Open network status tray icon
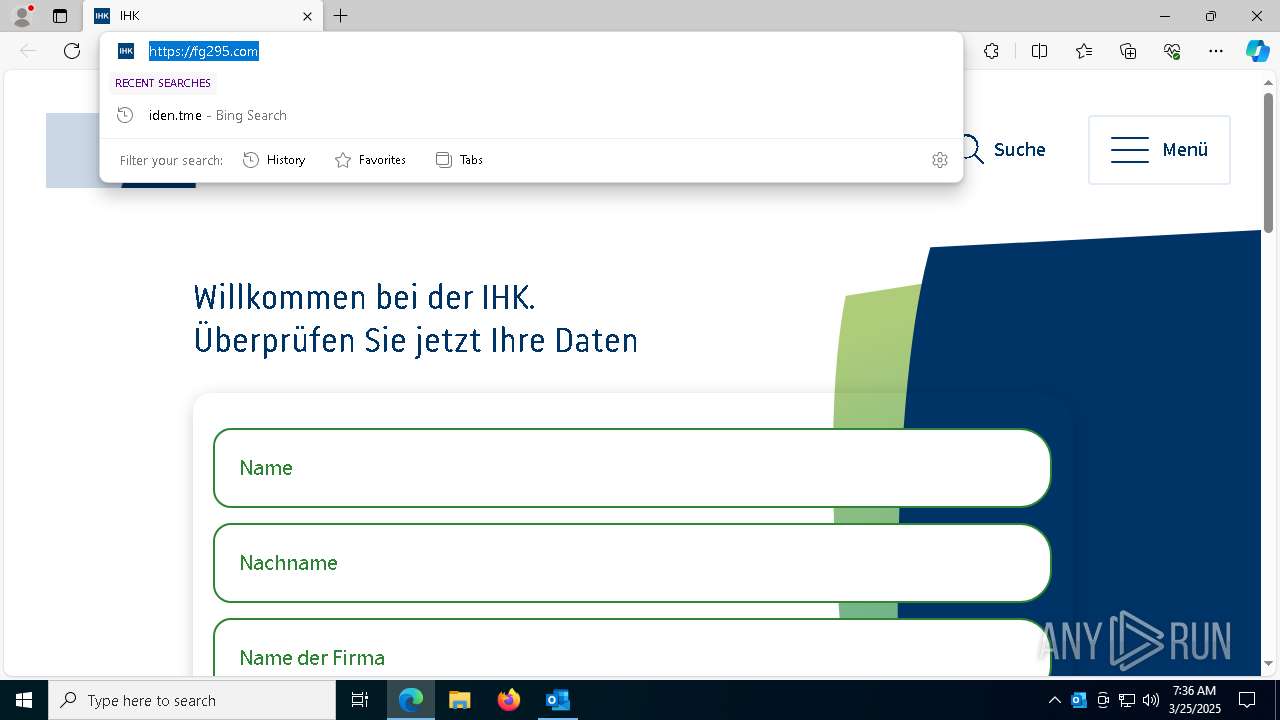The image size is (1280, 720). (1127, 700)
